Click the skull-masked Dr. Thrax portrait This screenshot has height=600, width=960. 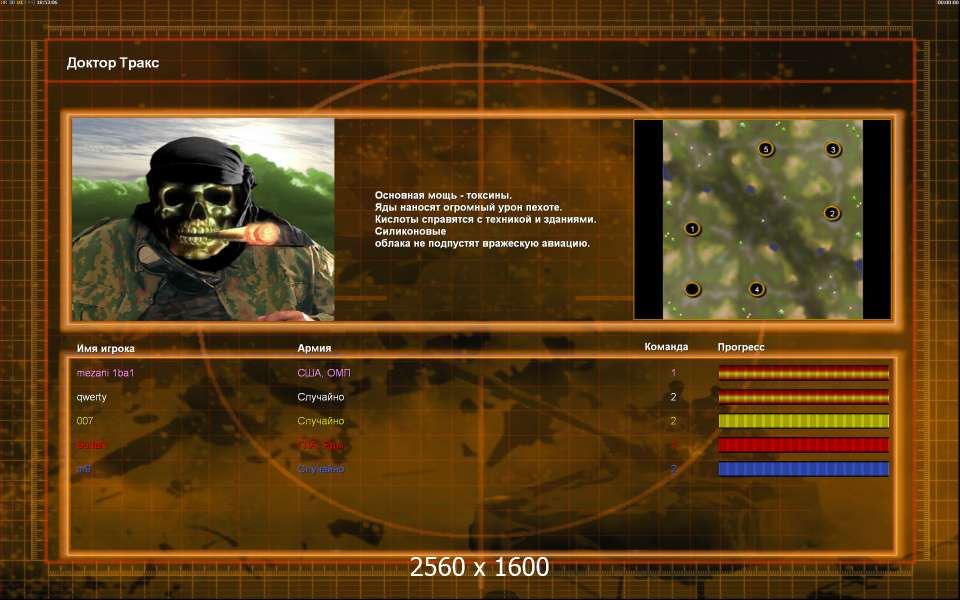coord(203,219)
